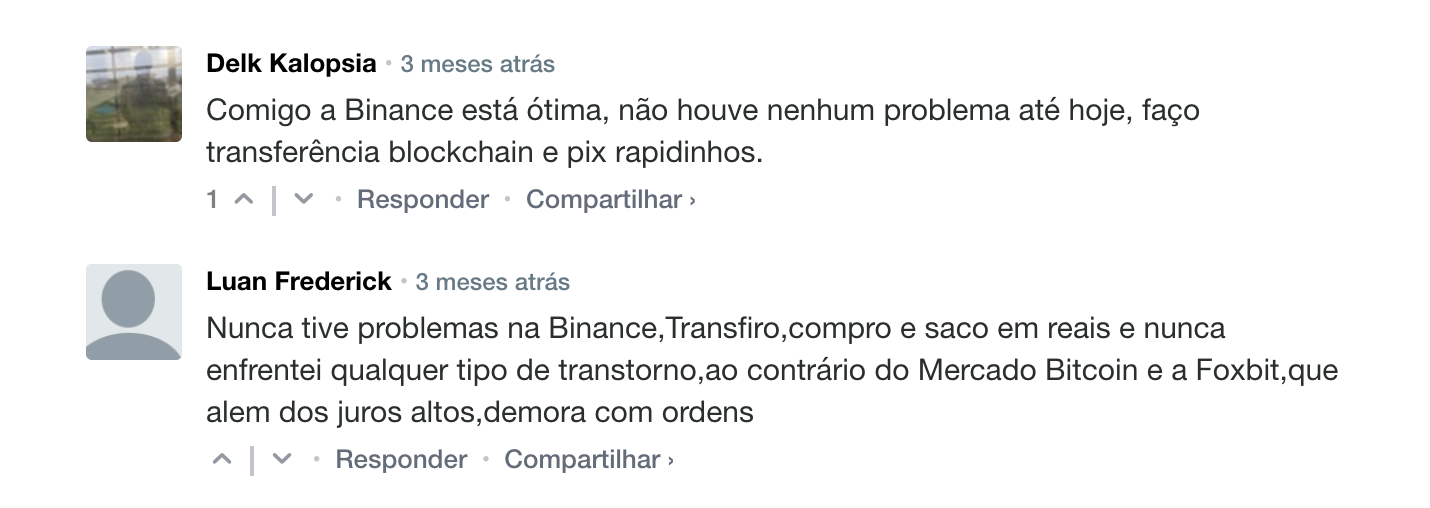Upvote Delk Kalopsia's comment
The width and height of the screenshot is (1430, 508).
(243, 199)
